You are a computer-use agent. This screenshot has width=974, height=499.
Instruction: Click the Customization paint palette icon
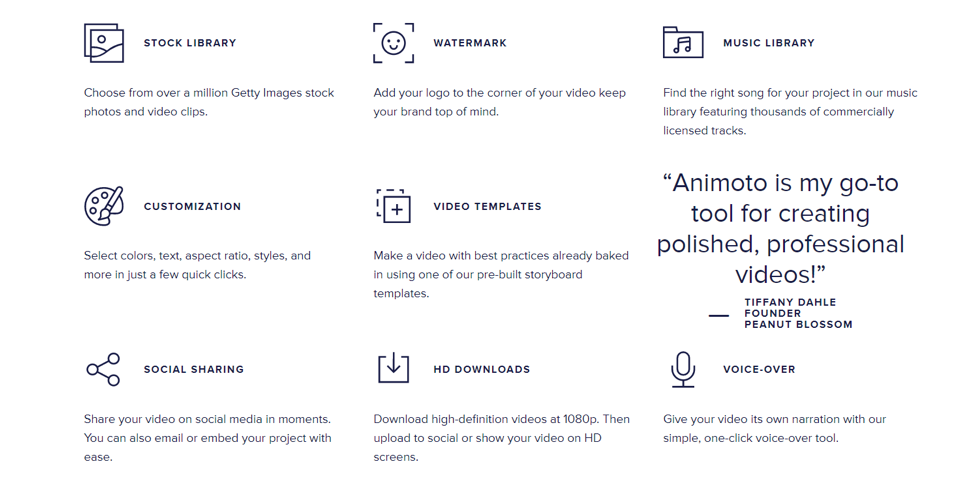point(104,206)
